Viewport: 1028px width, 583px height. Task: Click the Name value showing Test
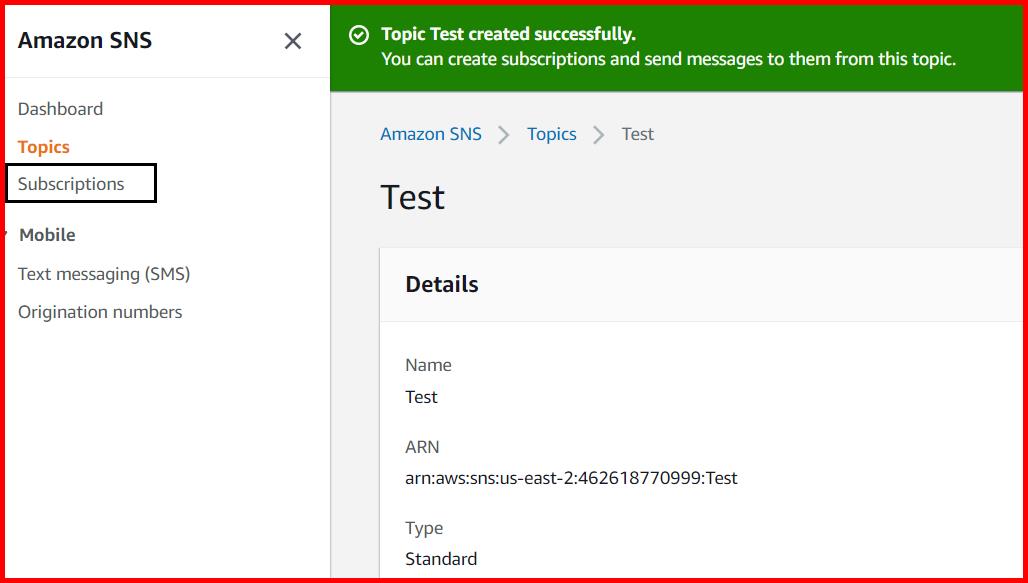click(421, 397)
